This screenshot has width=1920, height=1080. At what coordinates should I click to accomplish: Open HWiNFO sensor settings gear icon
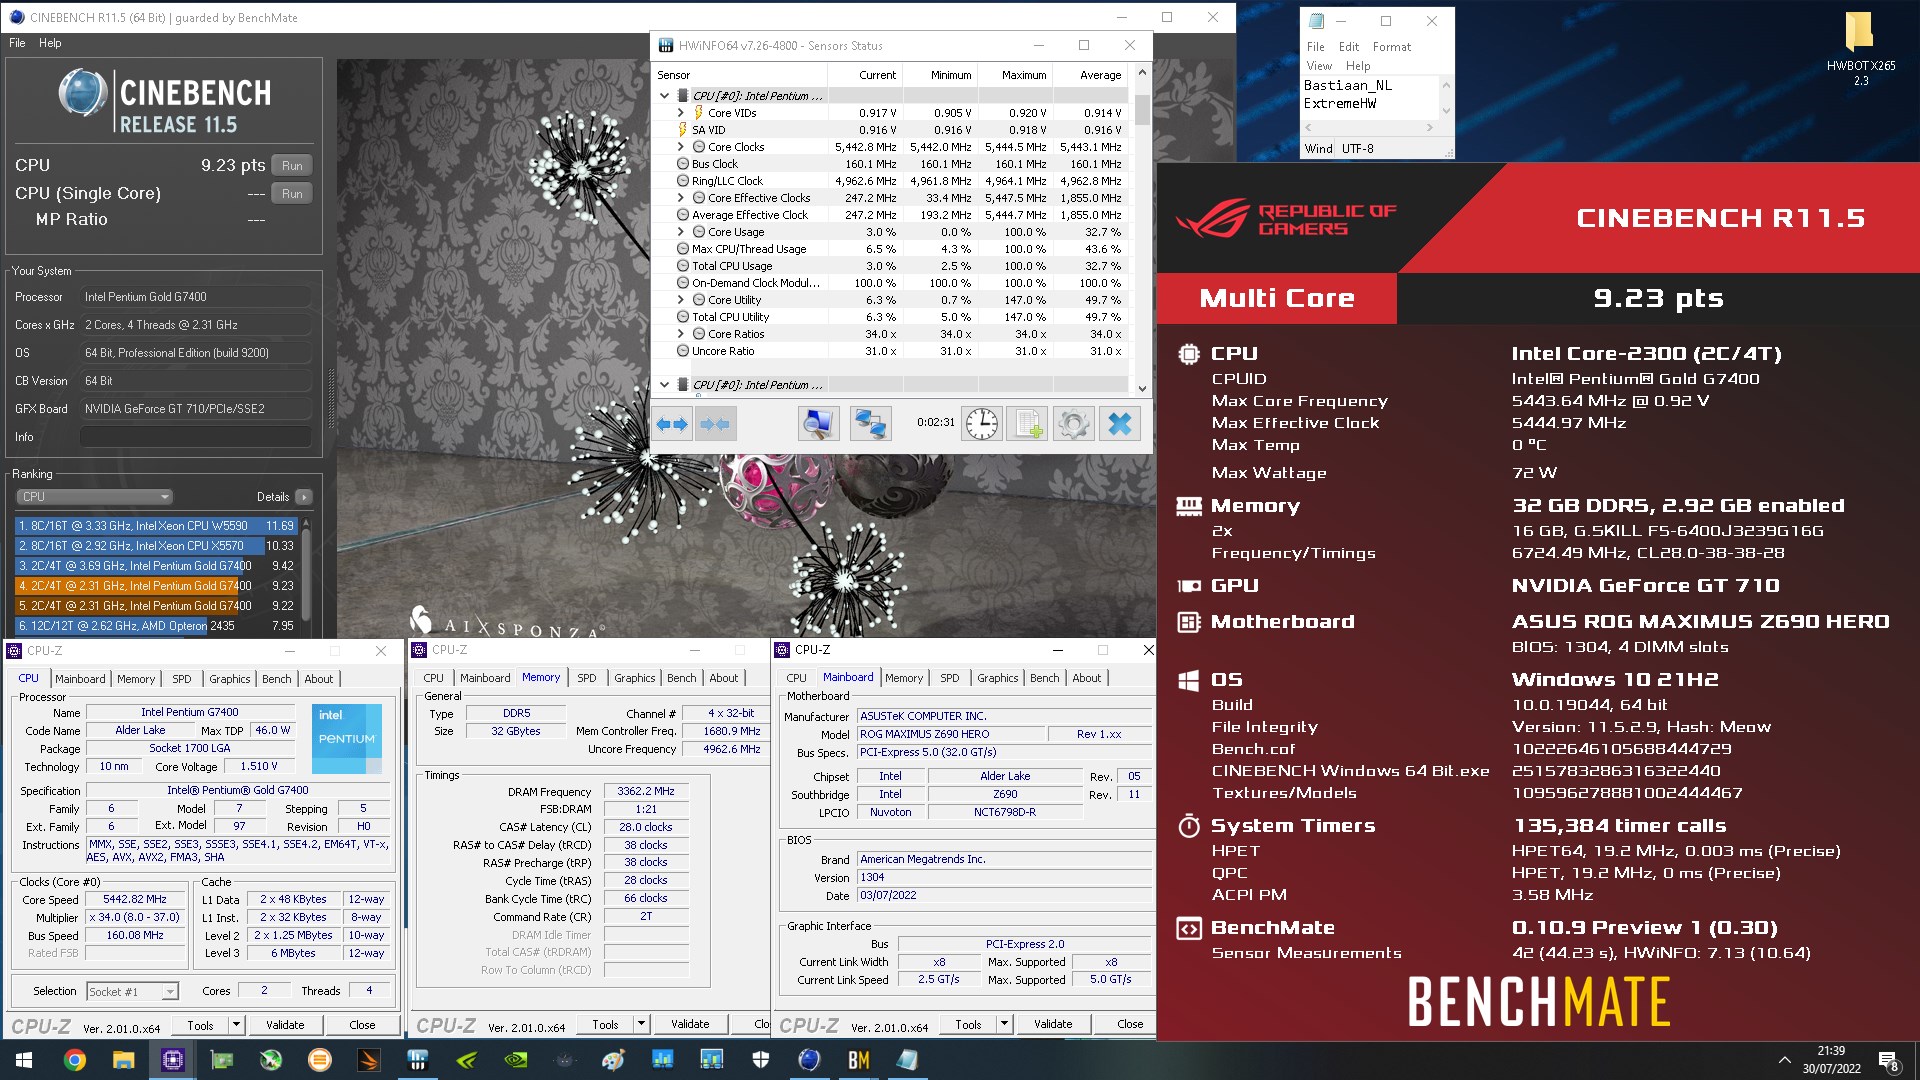pyautogui.click(x=1073, y=424)
